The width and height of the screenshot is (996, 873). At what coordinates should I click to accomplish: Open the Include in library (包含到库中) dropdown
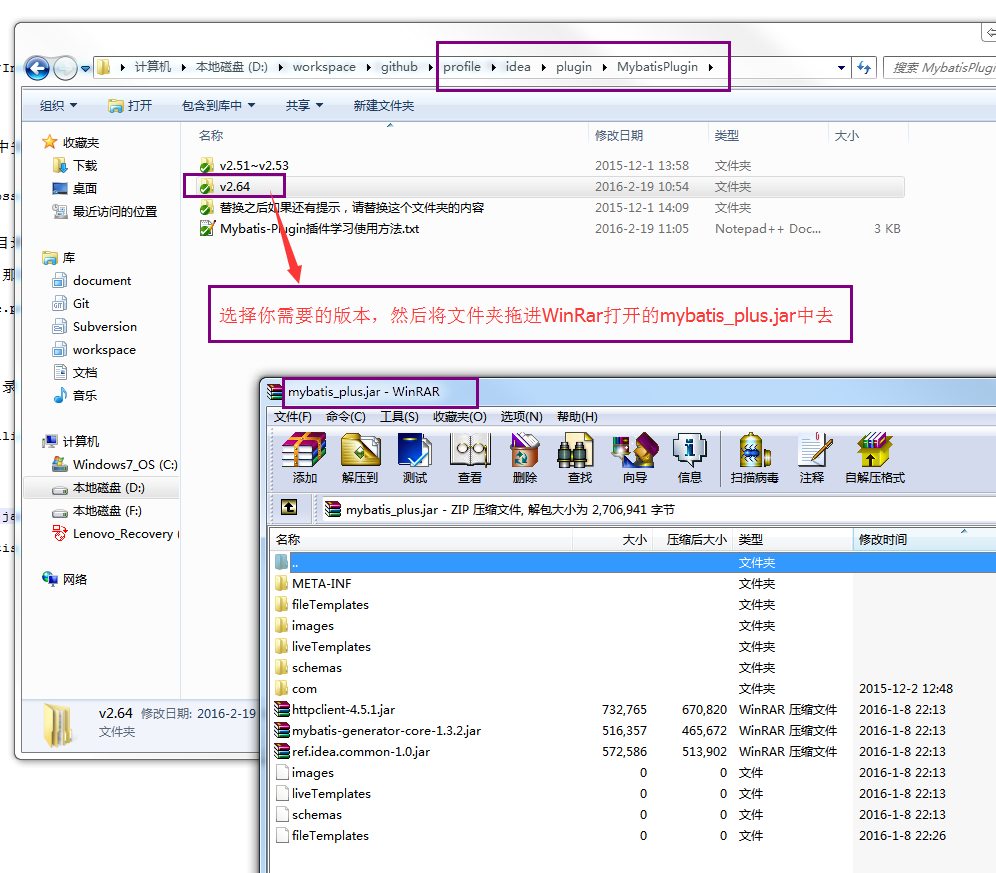click(x=218, y=105)
